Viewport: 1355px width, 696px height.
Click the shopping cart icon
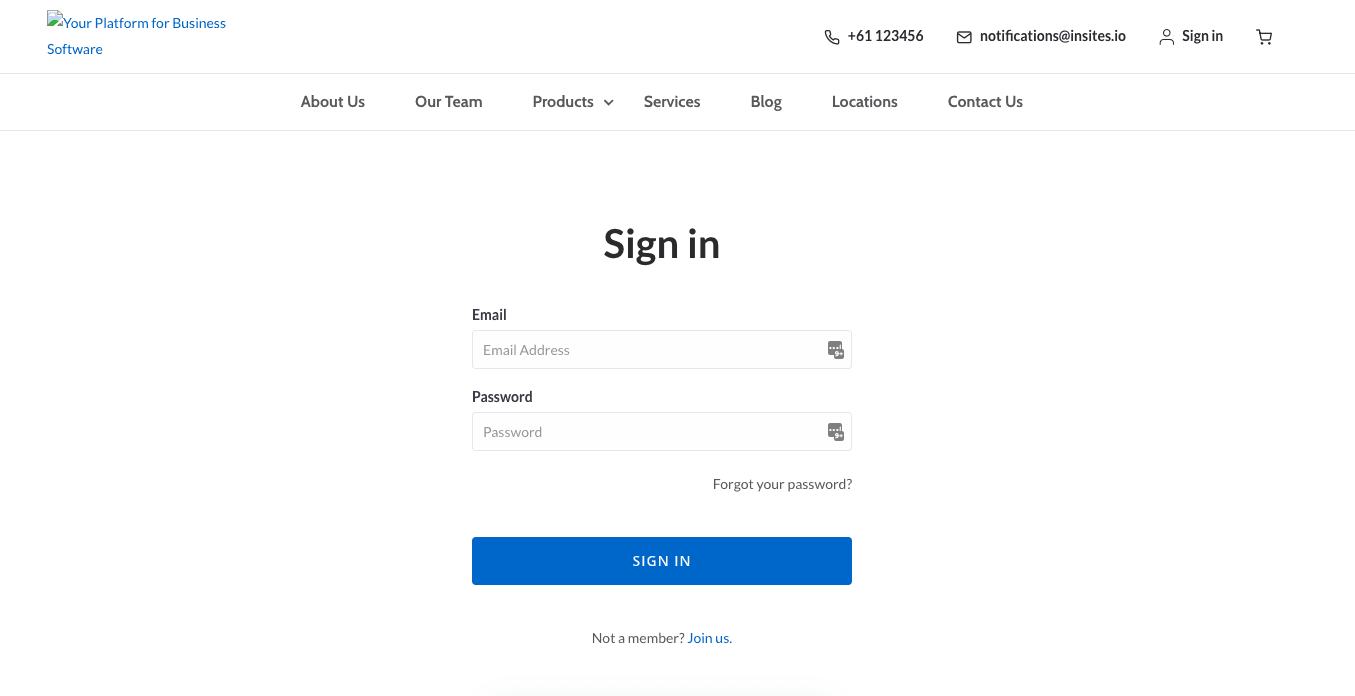1264,37
